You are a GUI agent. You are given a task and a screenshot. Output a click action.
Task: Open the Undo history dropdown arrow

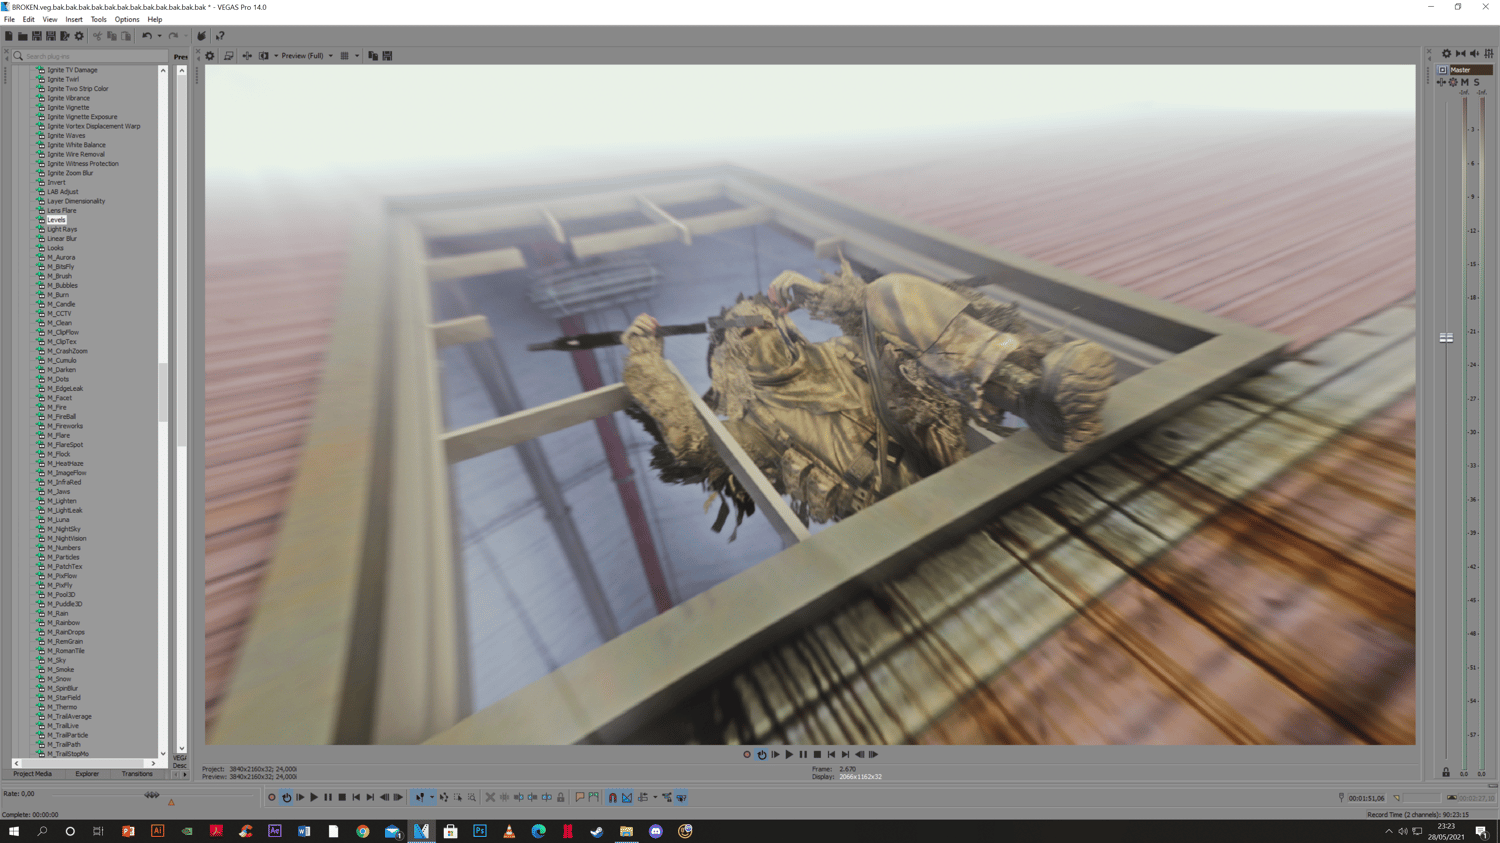(x=159, y=36)
